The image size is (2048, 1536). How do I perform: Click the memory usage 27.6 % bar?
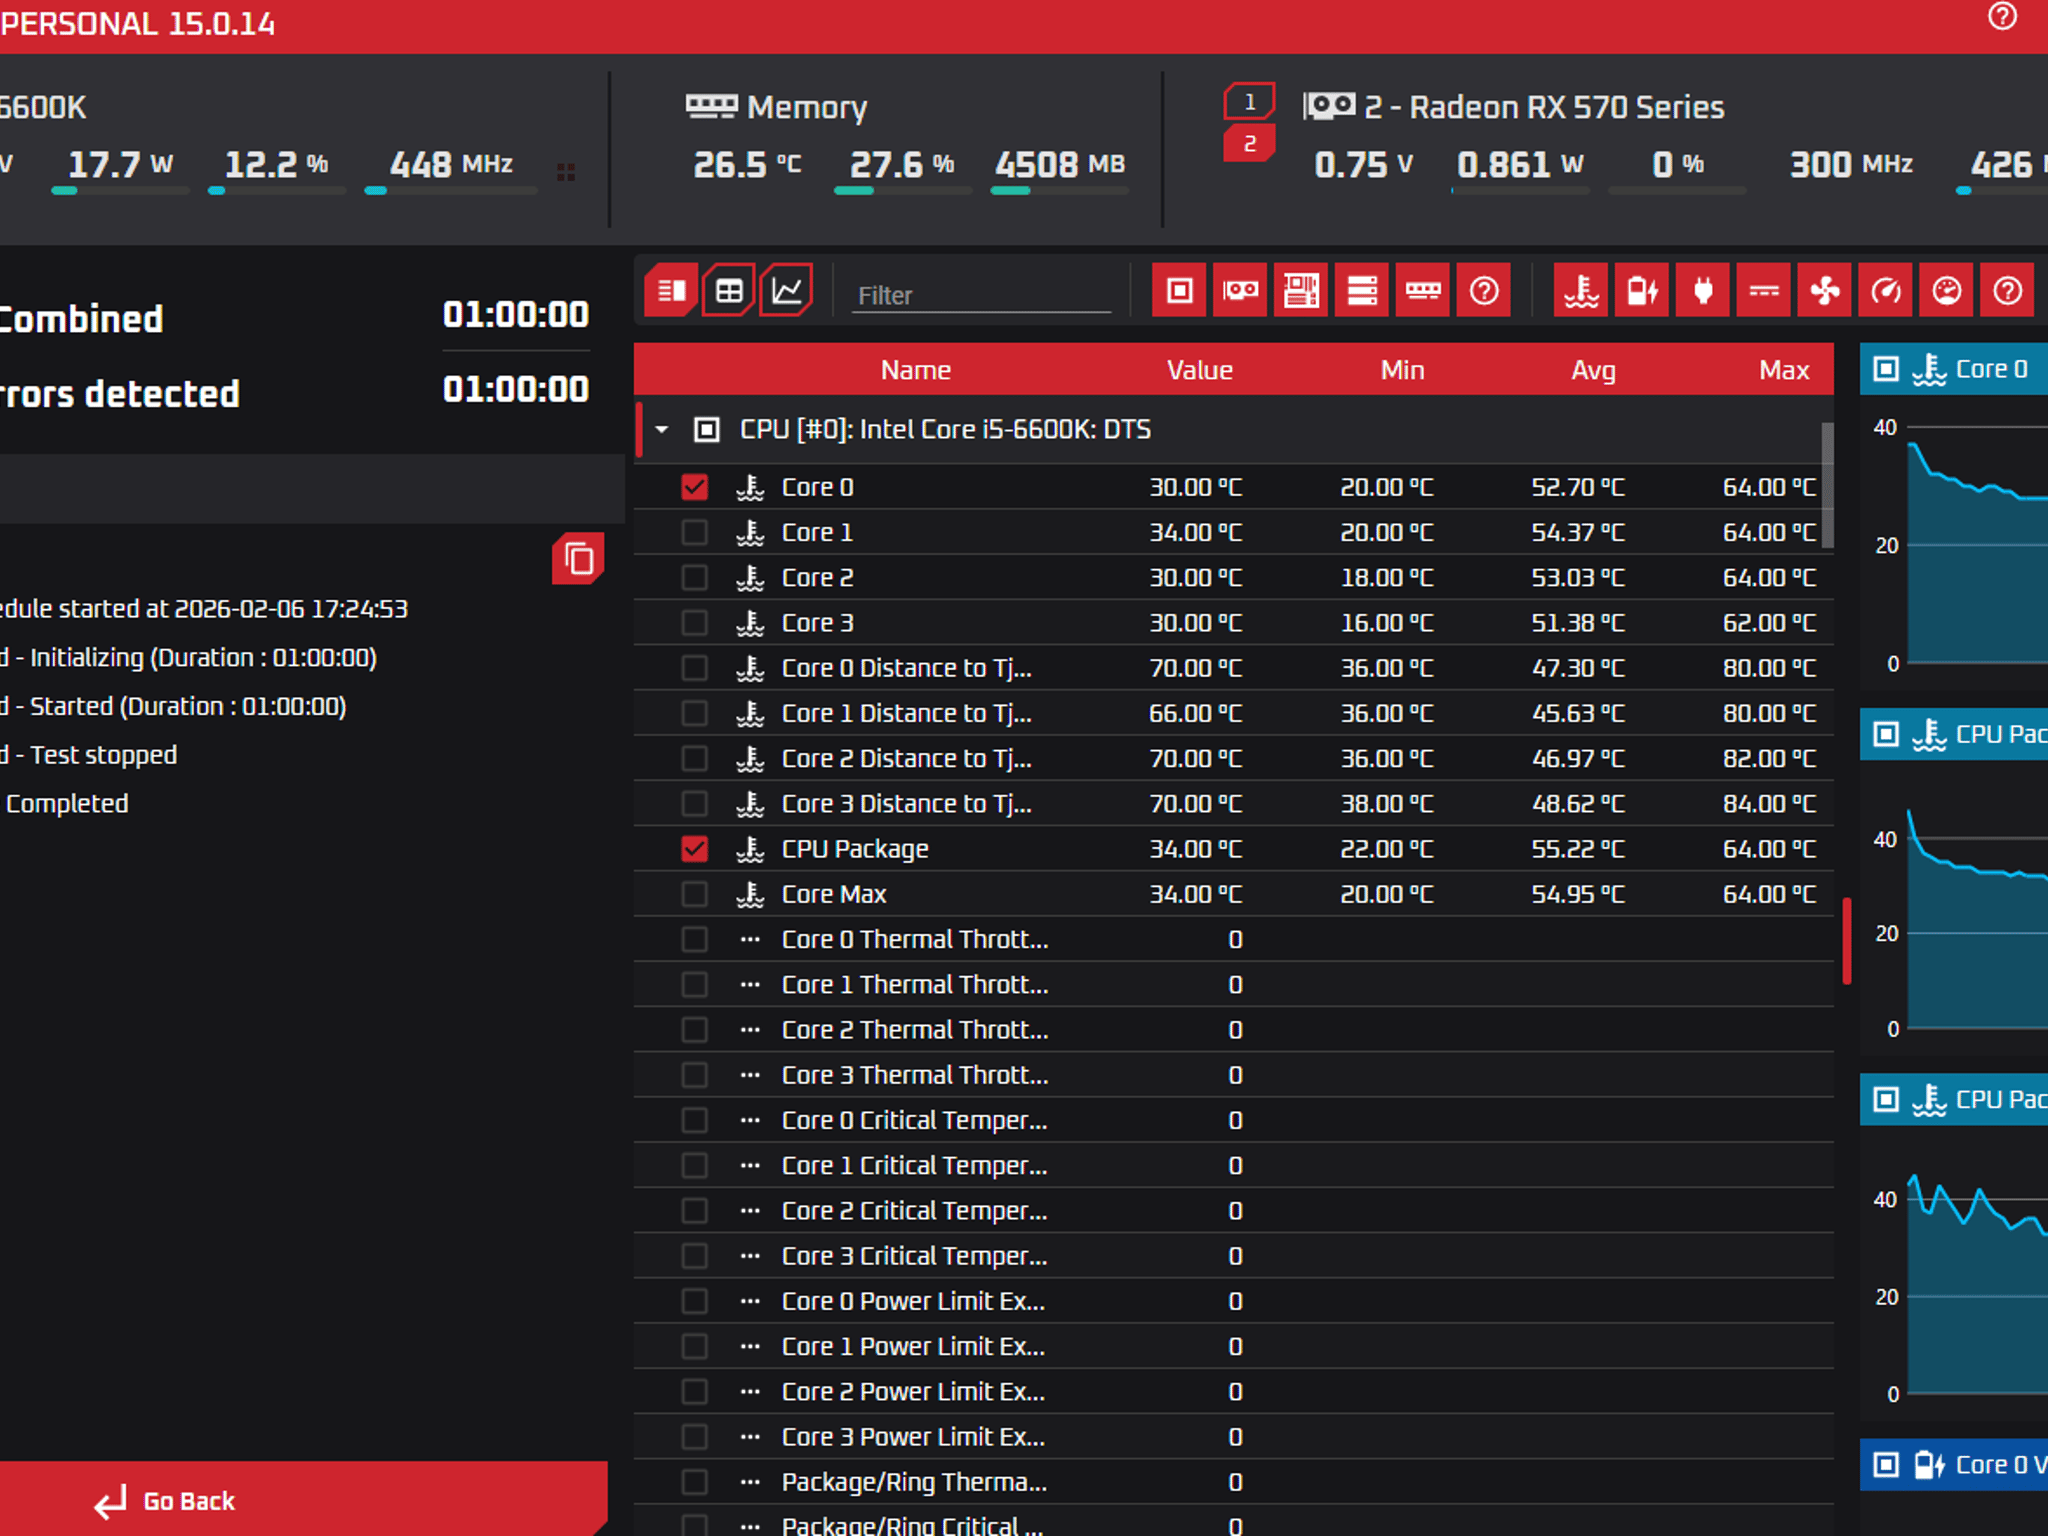(x=902, y=190)
